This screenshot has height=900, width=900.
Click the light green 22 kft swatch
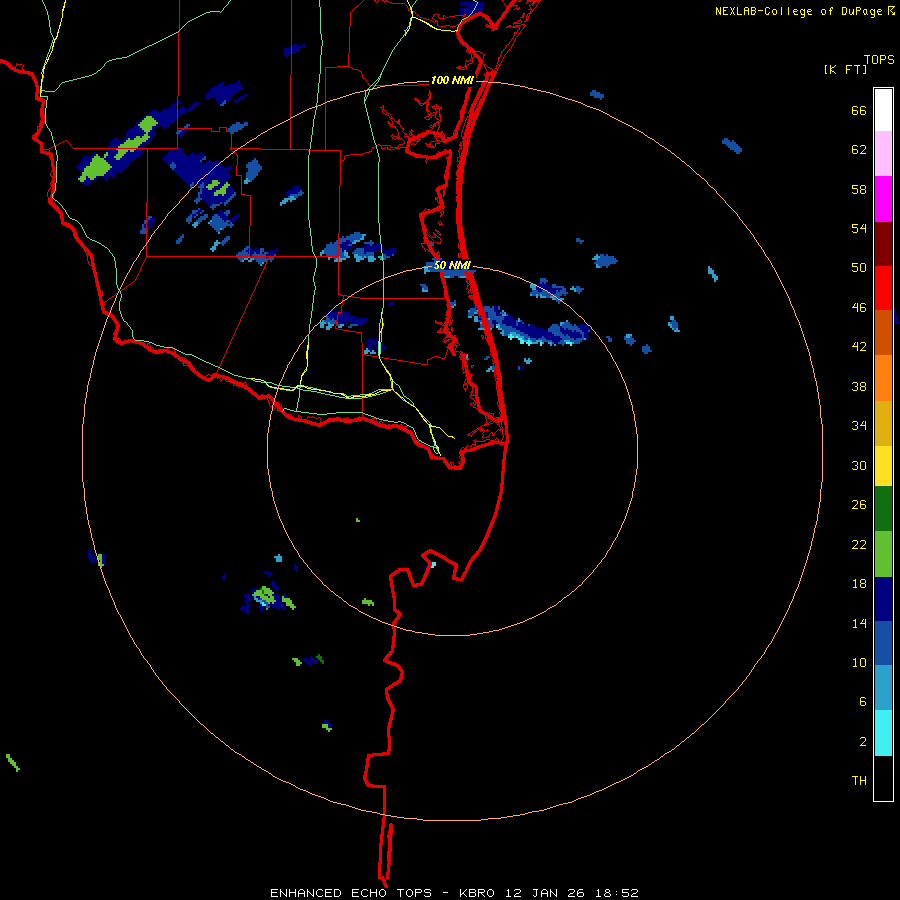pos(883,554)
